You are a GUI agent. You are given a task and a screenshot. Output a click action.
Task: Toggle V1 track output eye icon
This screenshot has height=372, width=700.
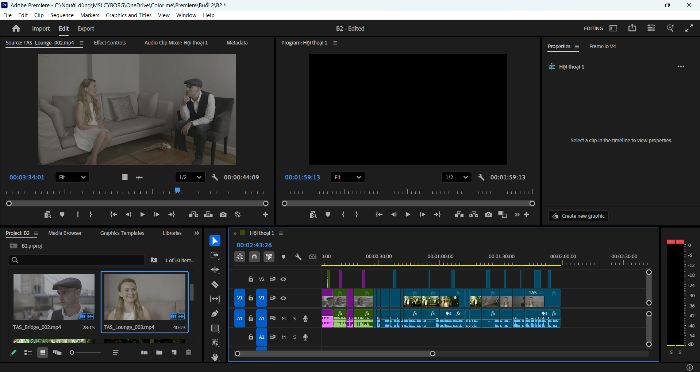click(x=283, y=298)
